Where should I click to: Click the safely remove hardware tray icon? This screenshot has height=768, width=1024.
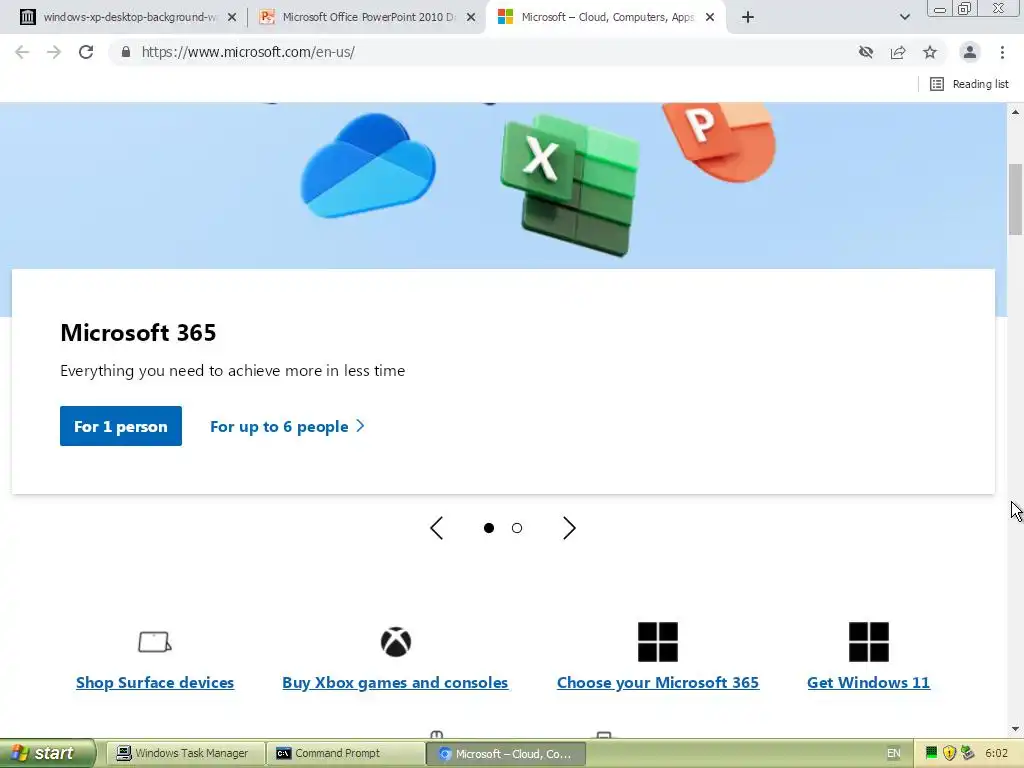(x=968, y=754)
